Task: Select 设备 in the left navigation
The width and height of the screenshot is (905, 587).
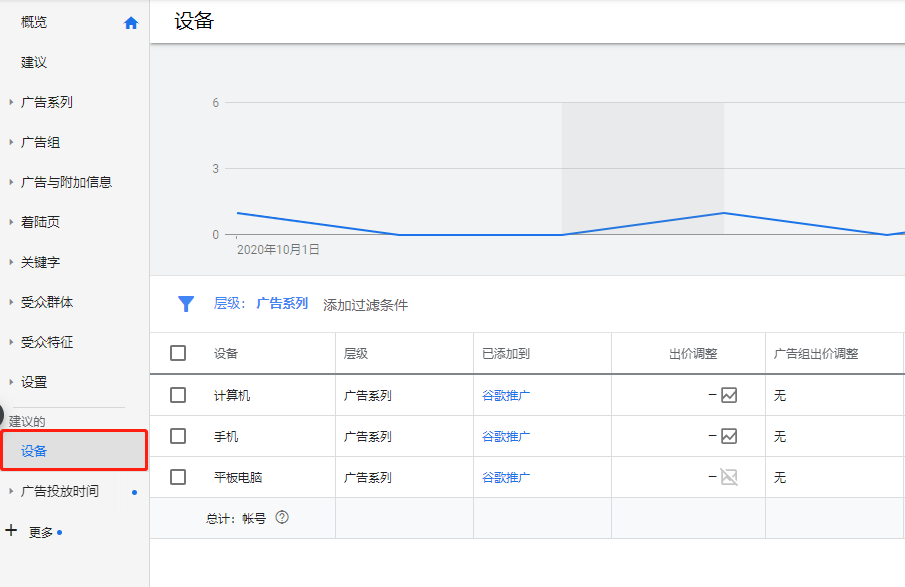Action: [34, 451]
